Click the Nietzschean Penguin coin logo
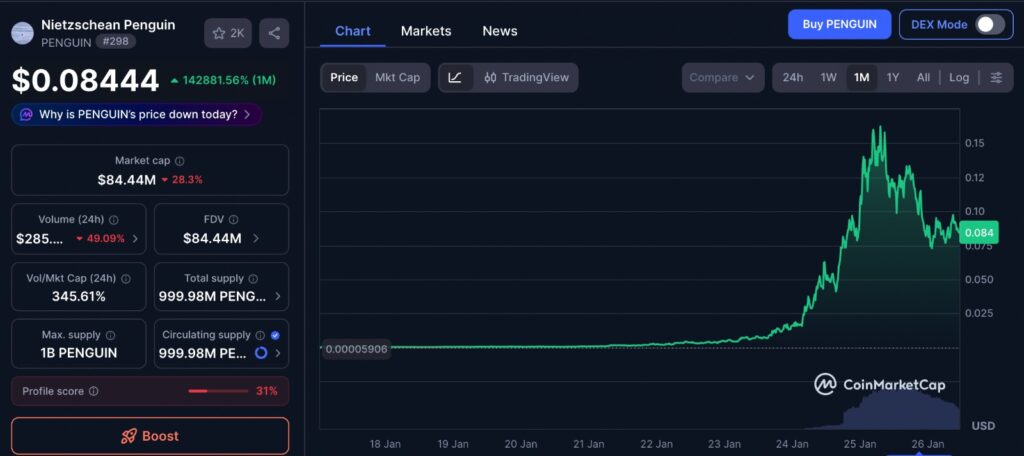The image size is (1024, 456). point(23,33)
